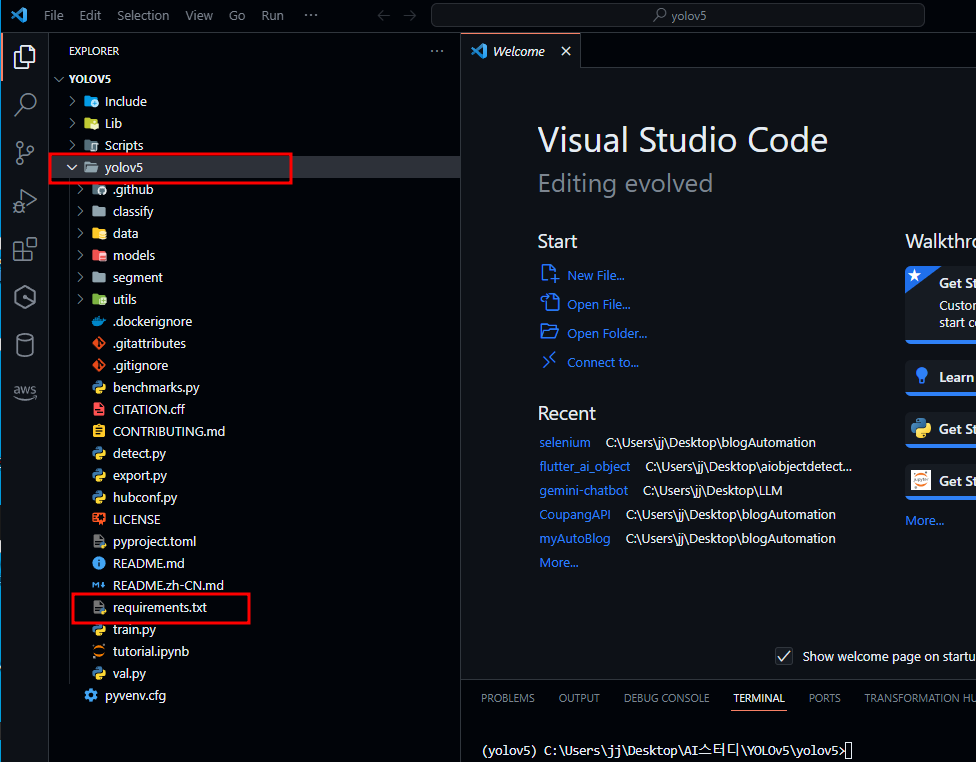Open pyvenv.cfg settings file
976x762 pixels.
135,695
